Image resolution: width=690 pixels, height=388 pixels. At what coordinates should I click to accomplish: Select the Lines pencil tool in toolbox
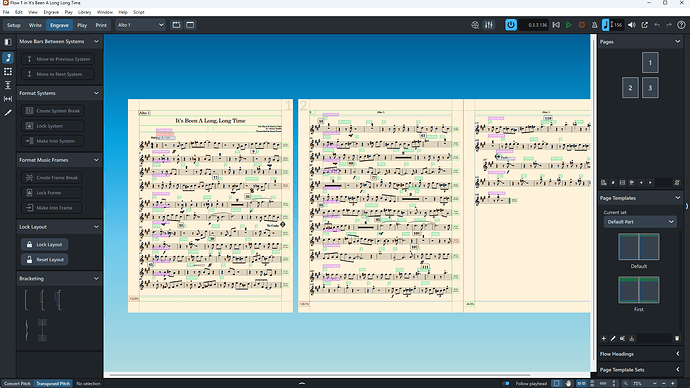coord(8,113)
